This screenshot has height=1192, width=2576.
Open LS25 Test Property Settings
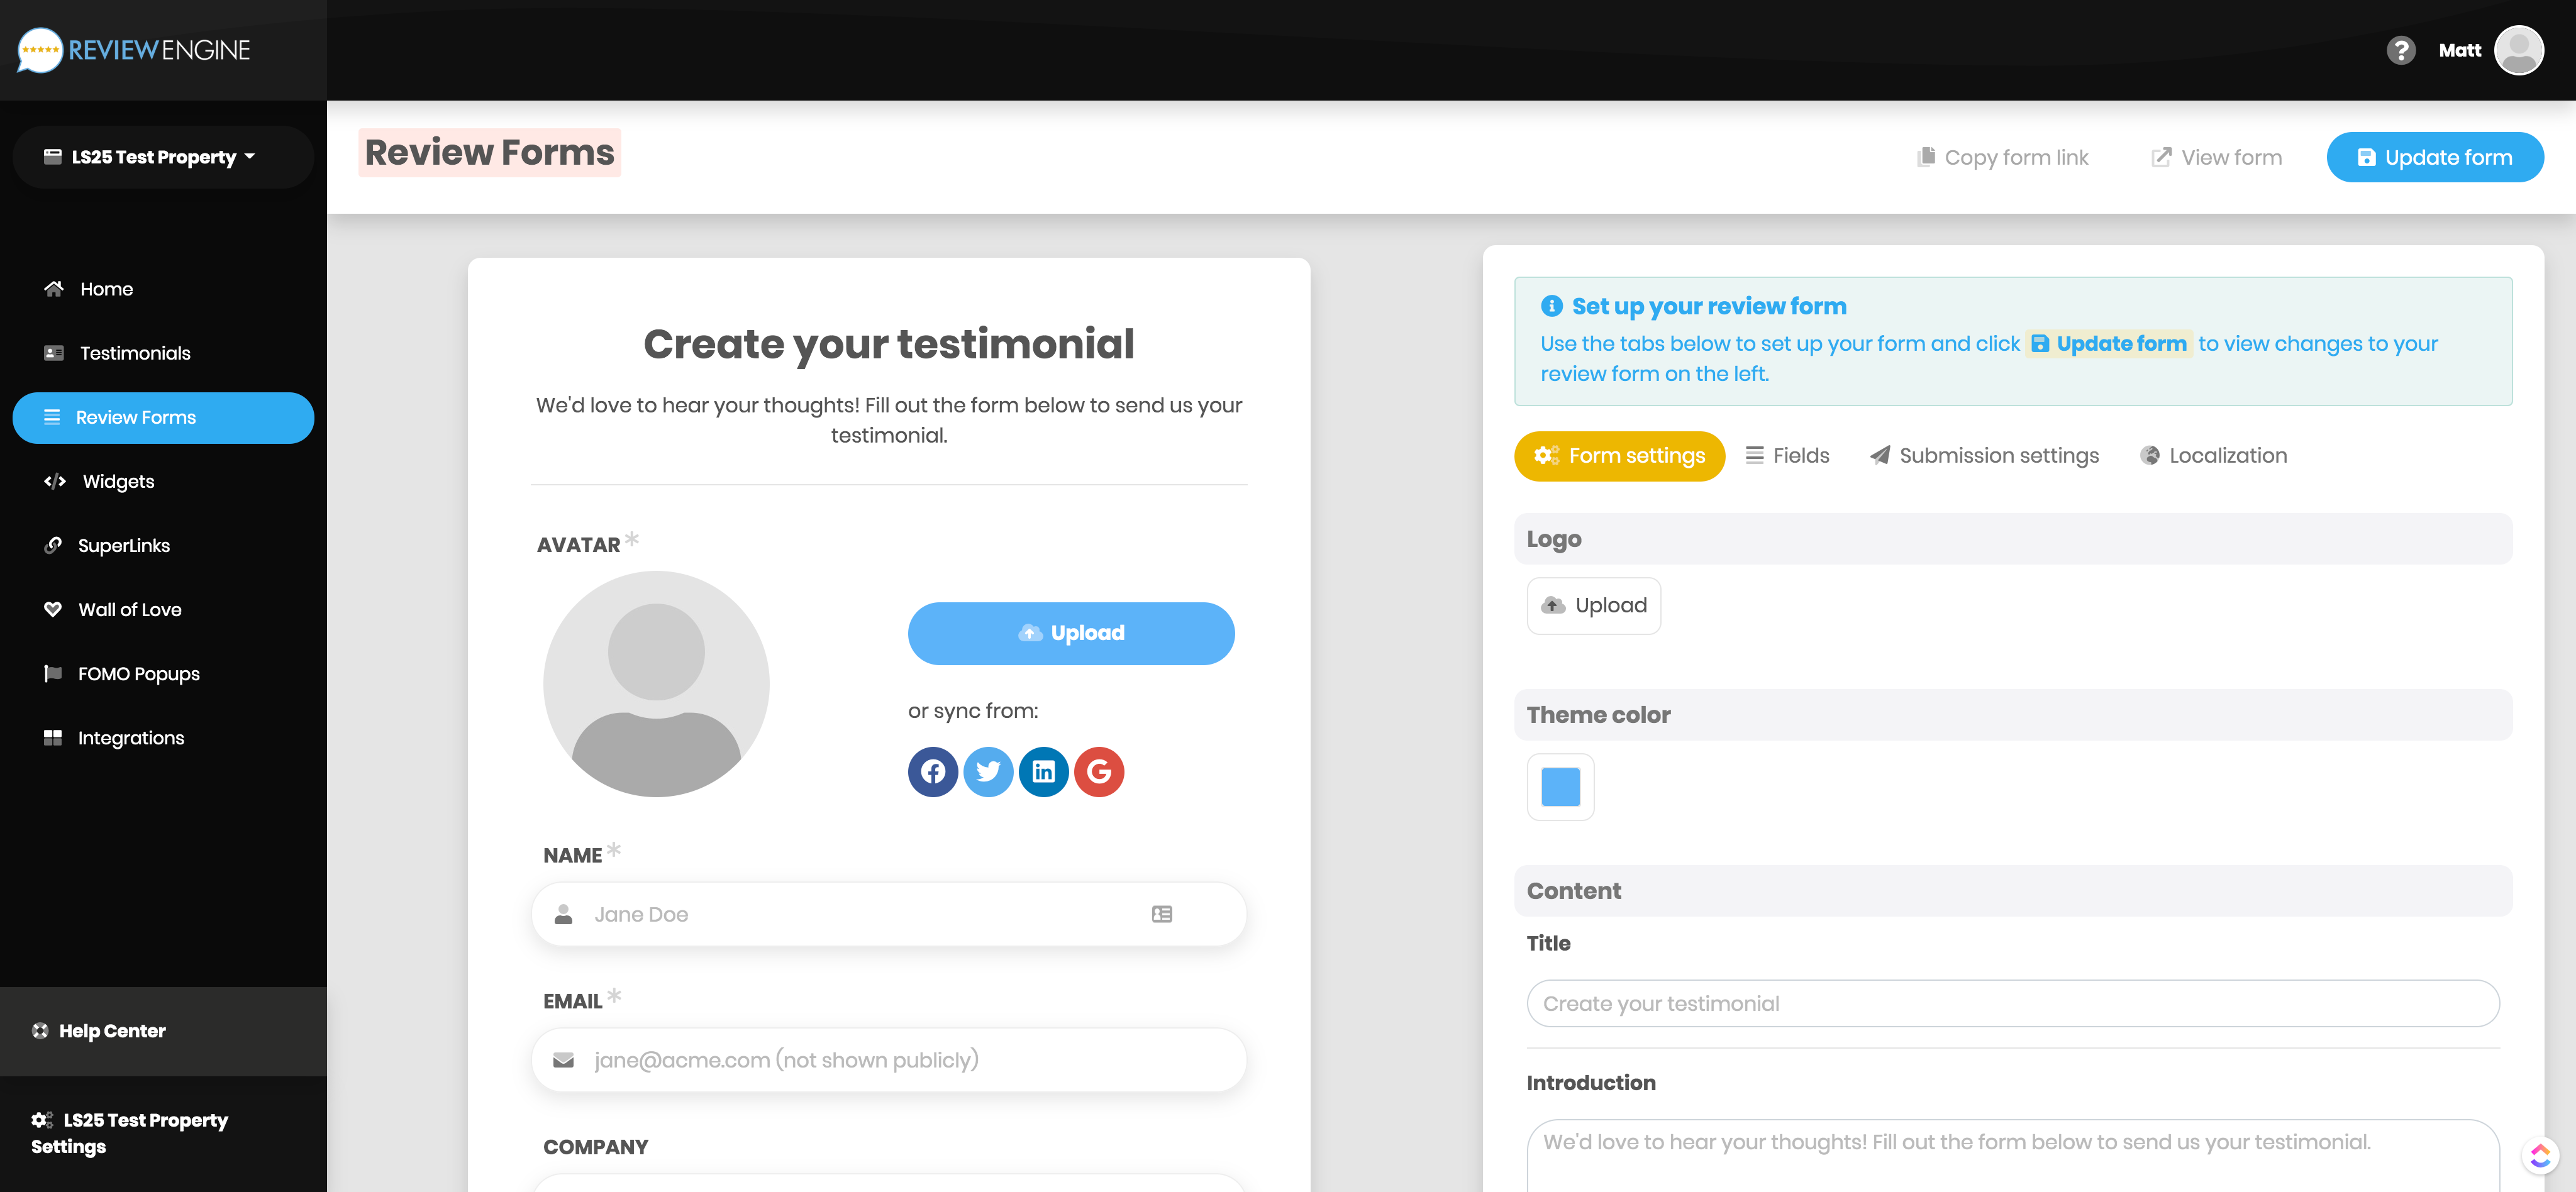(x=130, y=1133)
